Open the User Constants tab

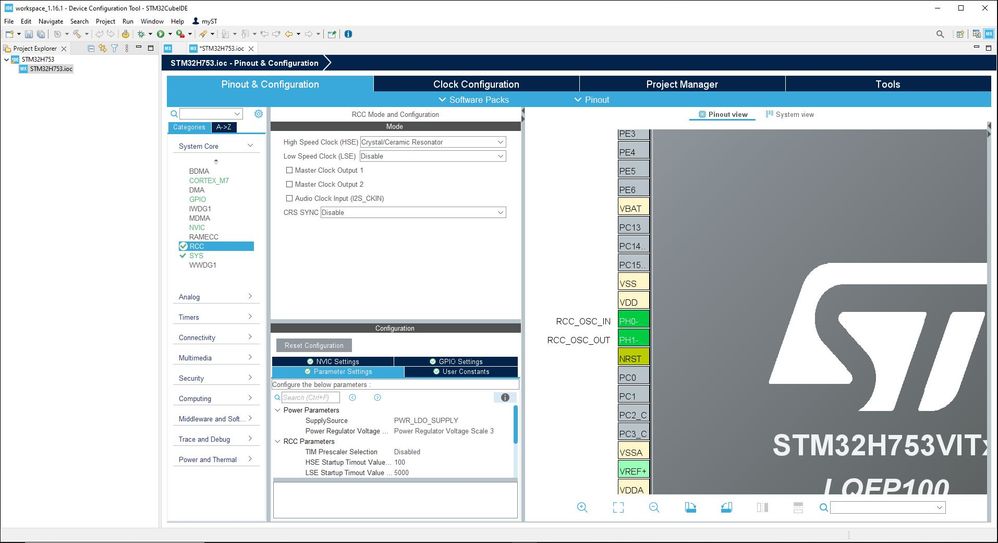point(461,372)
